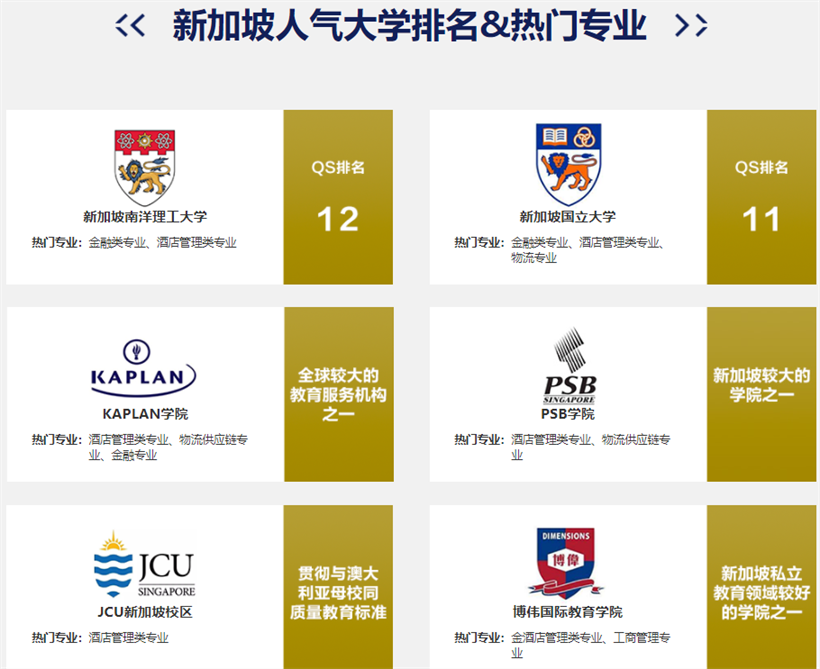Click the right double chevron beside title
820x669 pixels.
coord(691,25)
